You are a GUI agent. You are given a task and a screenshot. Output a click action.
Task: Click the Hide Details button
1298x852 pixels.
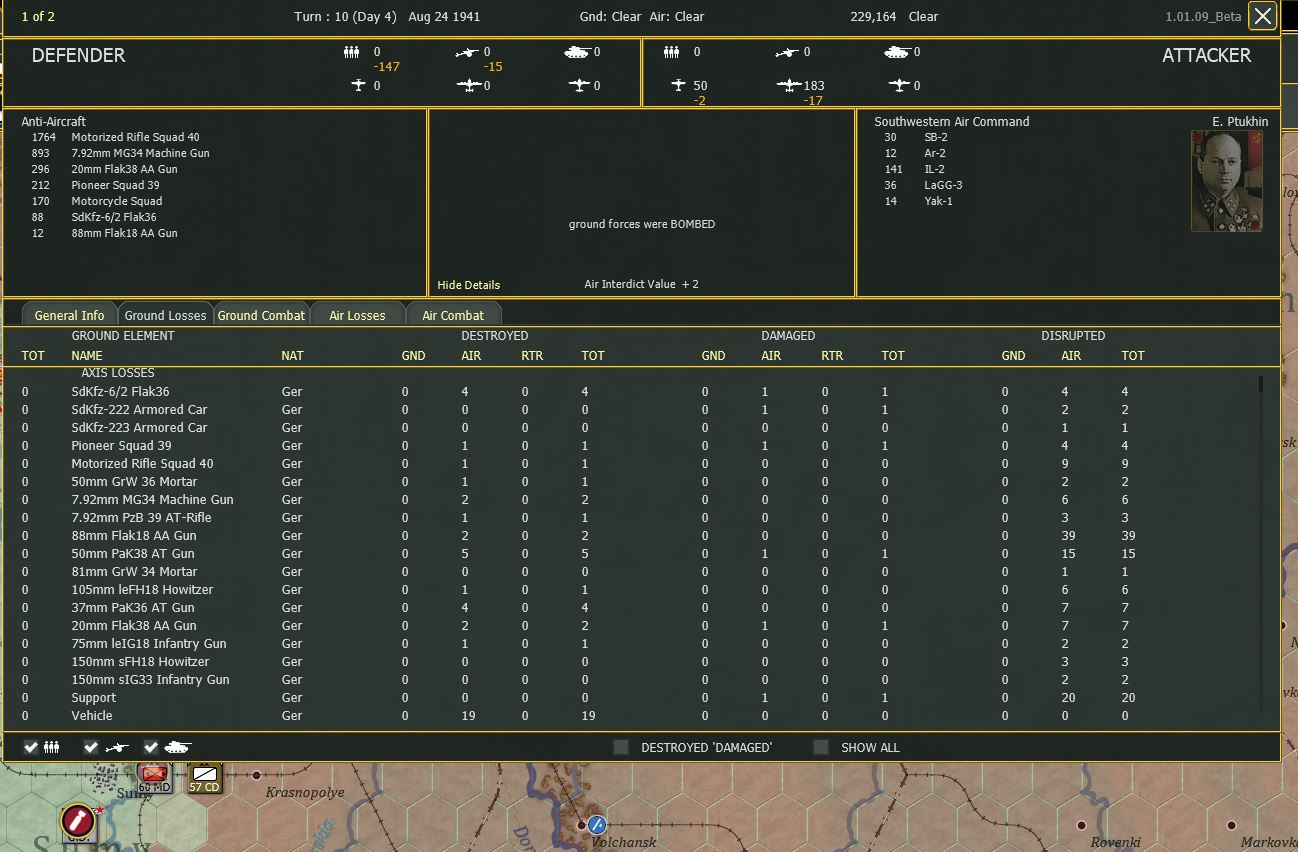tap(469, 285)
